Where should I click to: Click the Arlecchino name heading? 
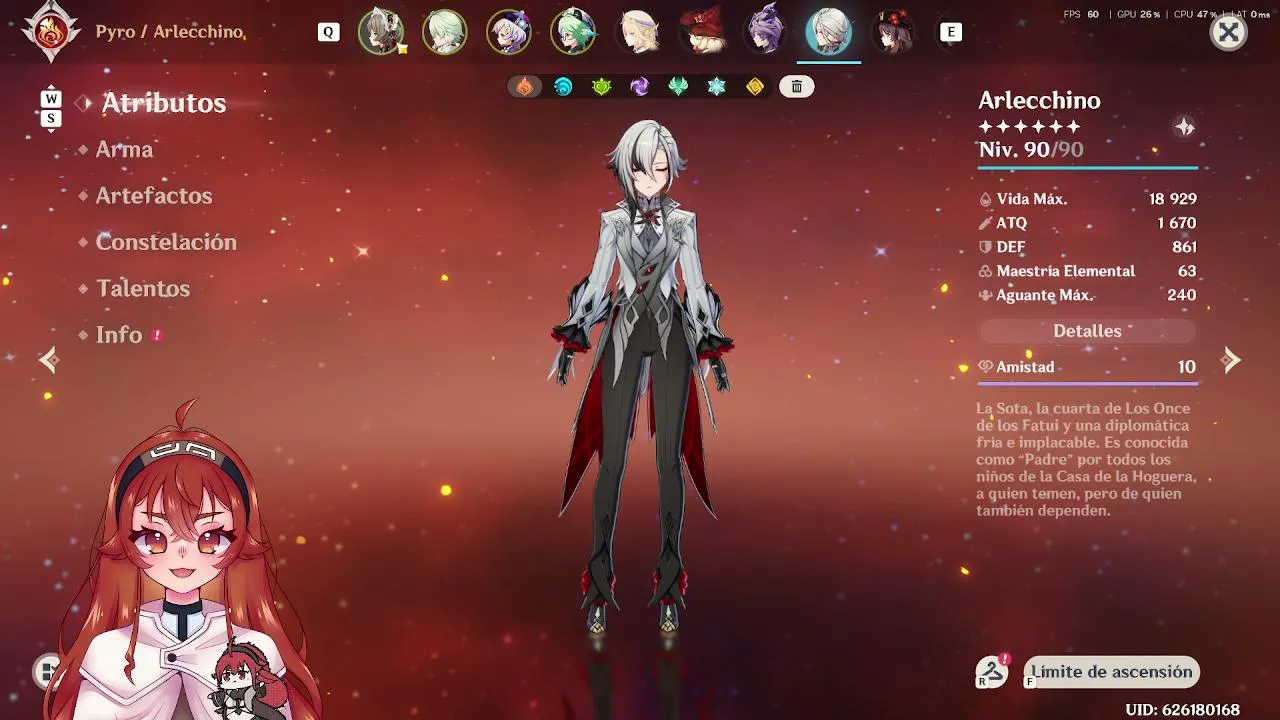(x=1039, y=100)
